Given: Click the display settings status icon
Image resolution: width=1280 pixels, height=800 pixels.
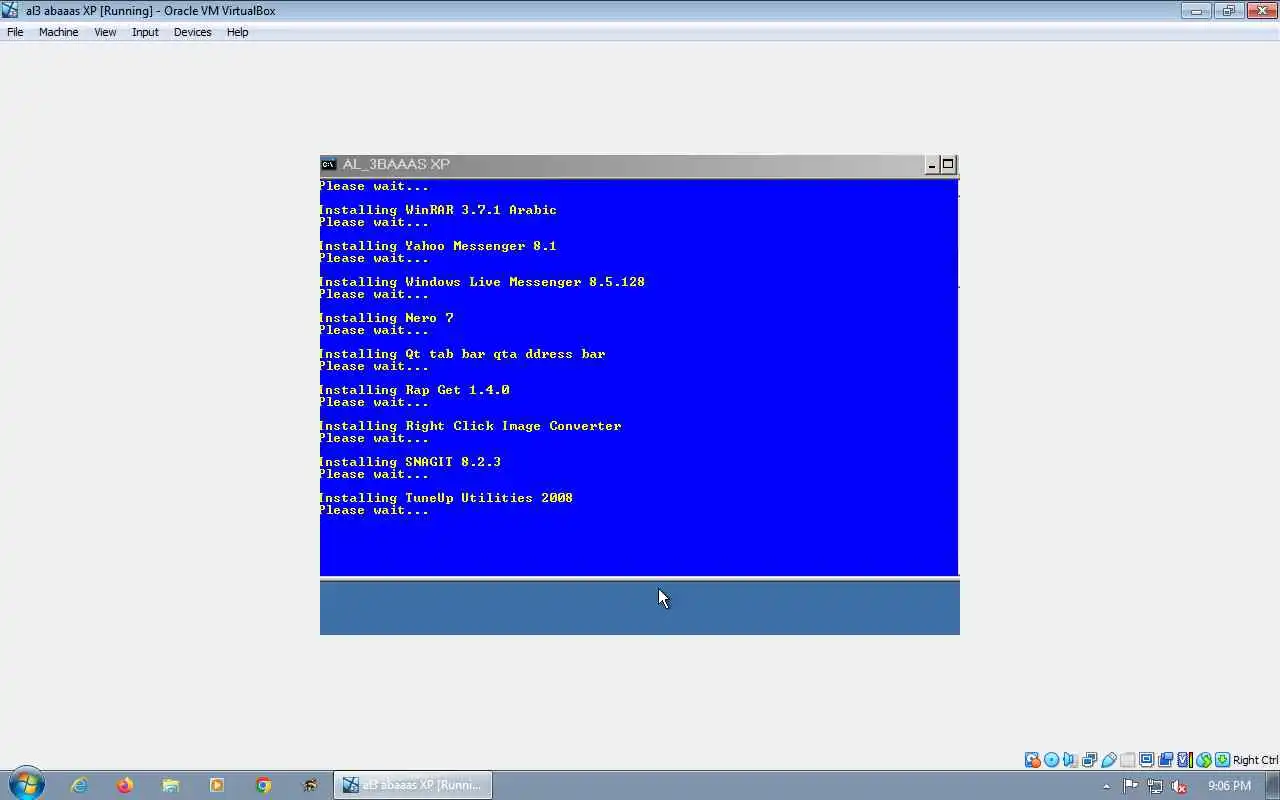Looking at the screenshot, I should click(x=1147, y=760).
